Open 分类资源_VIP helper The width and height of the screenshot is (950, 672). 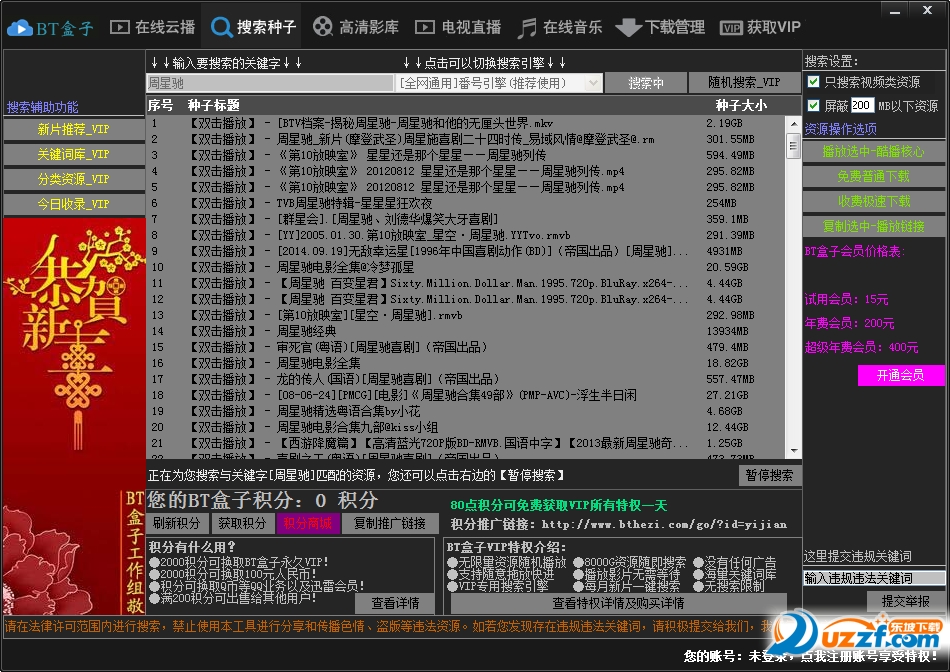coord(73,179)
